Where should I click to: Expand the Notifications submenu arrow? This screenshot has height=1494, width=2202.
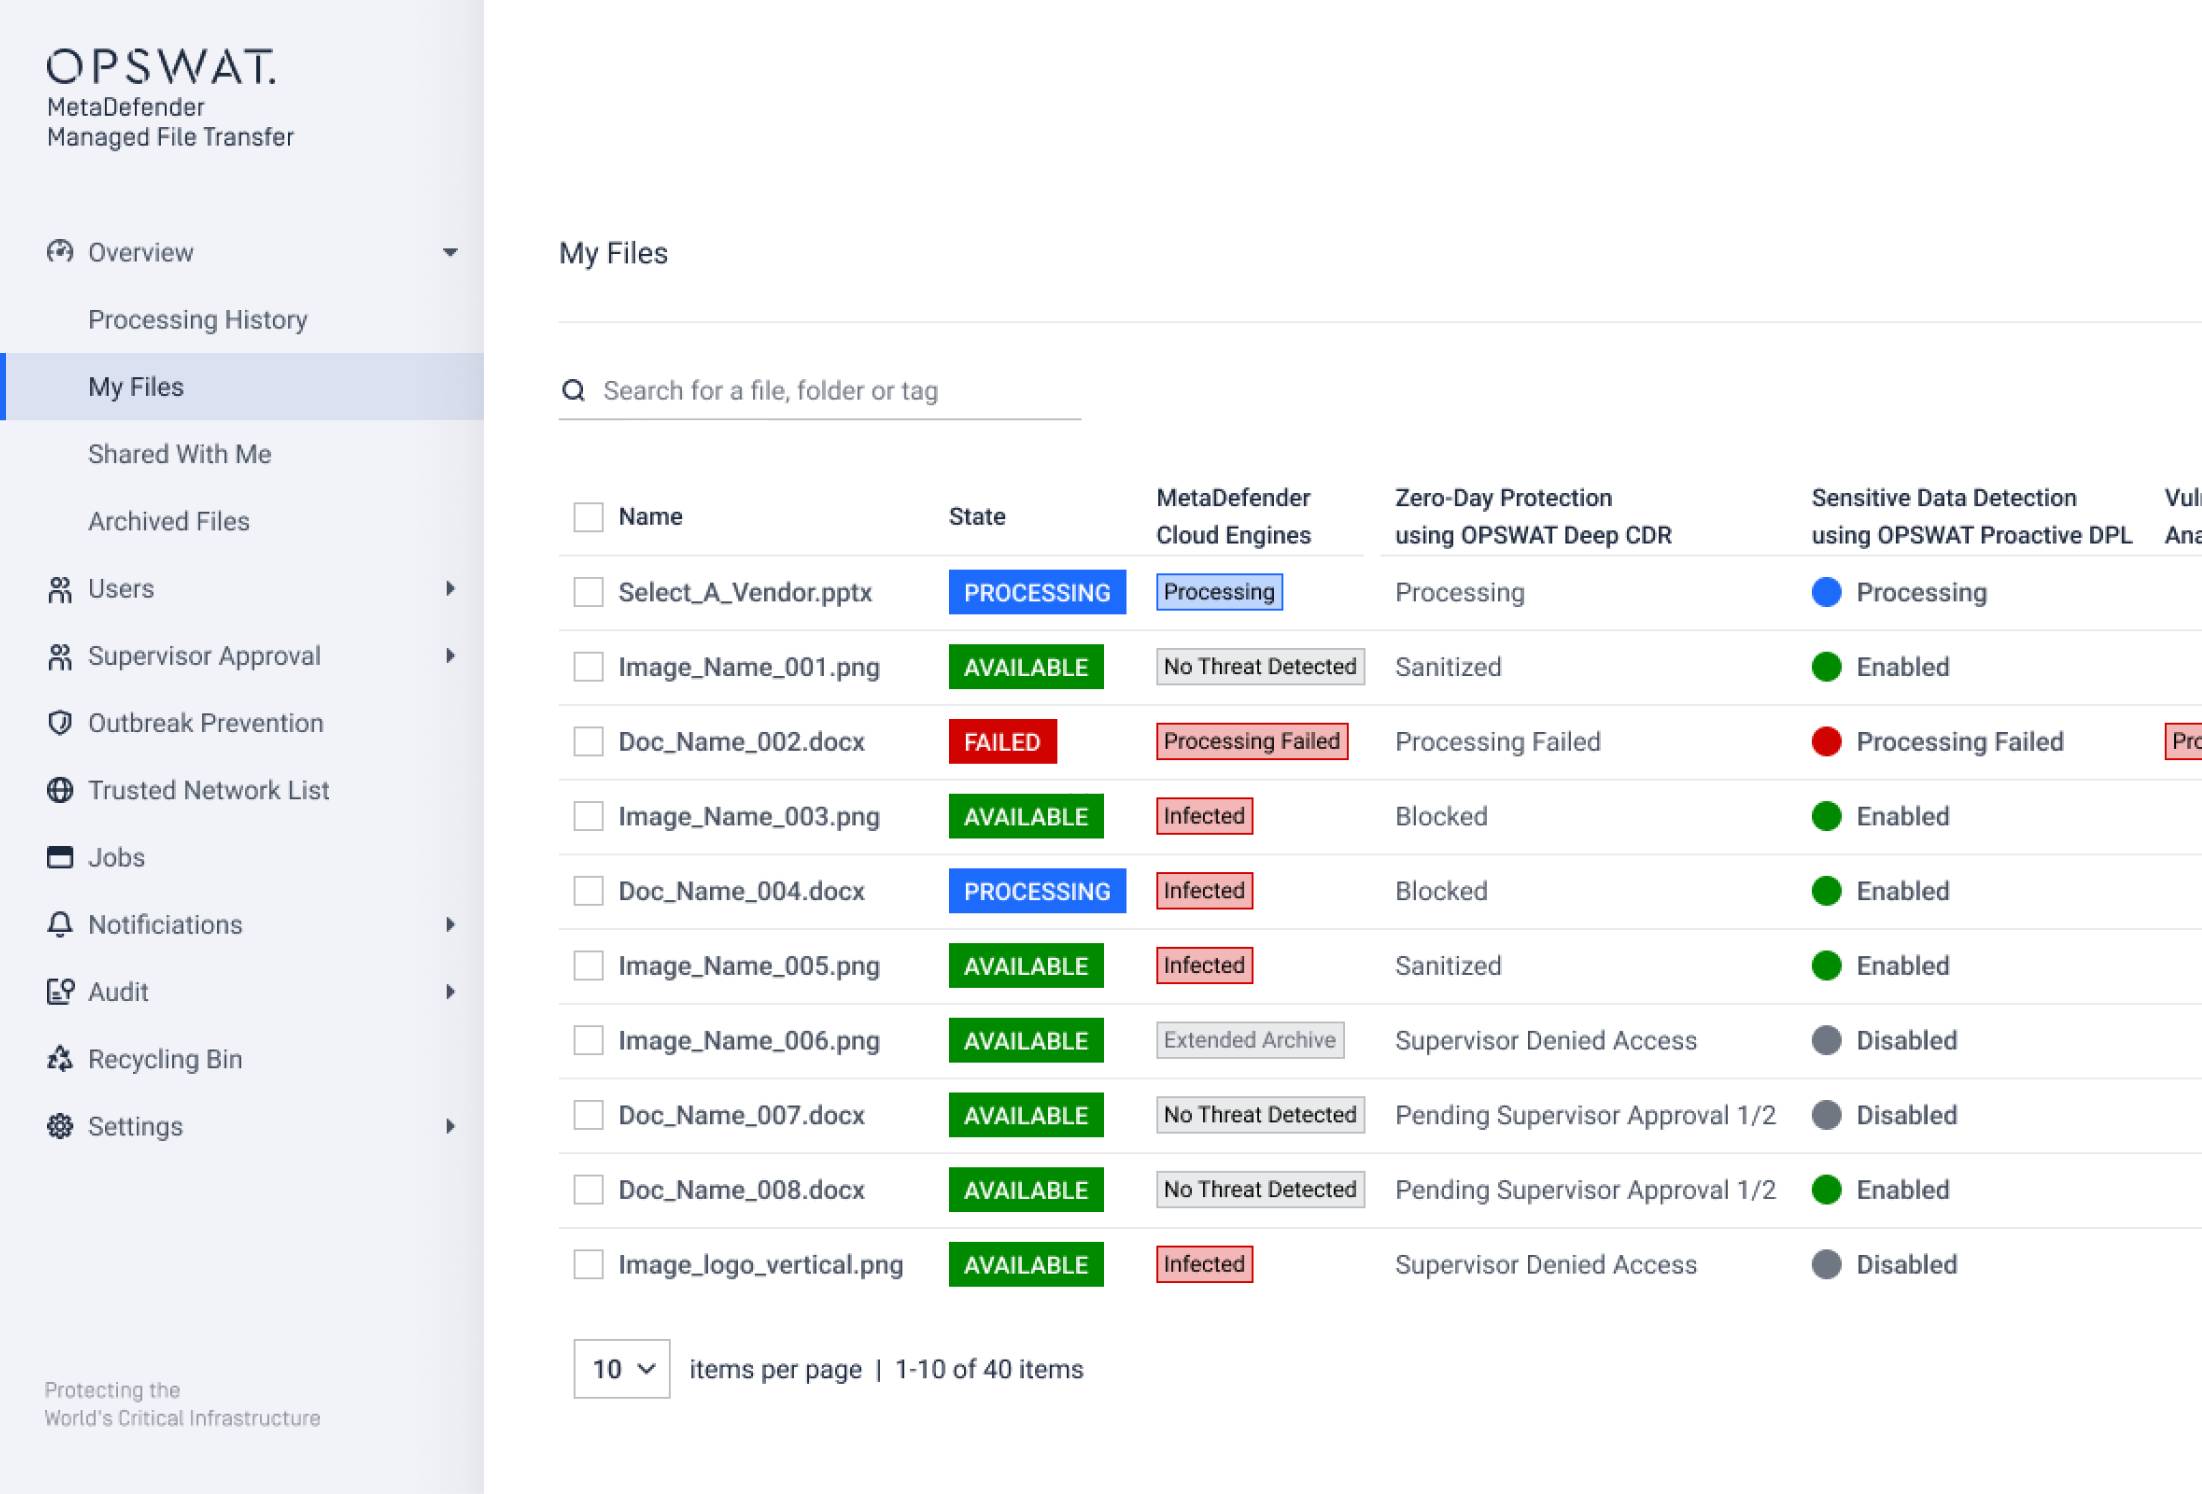pos(450,924)
